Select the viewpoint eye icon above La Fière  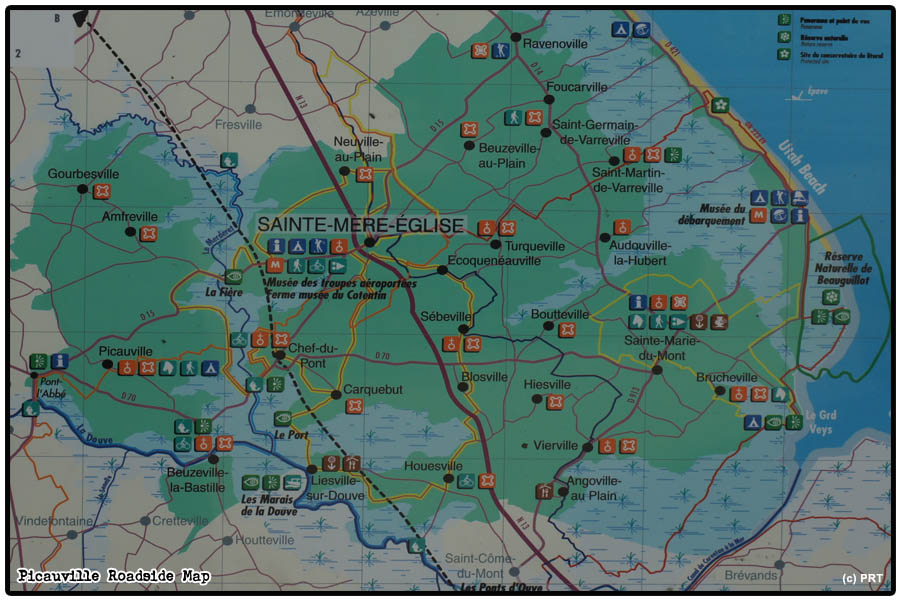click(233, 276)
